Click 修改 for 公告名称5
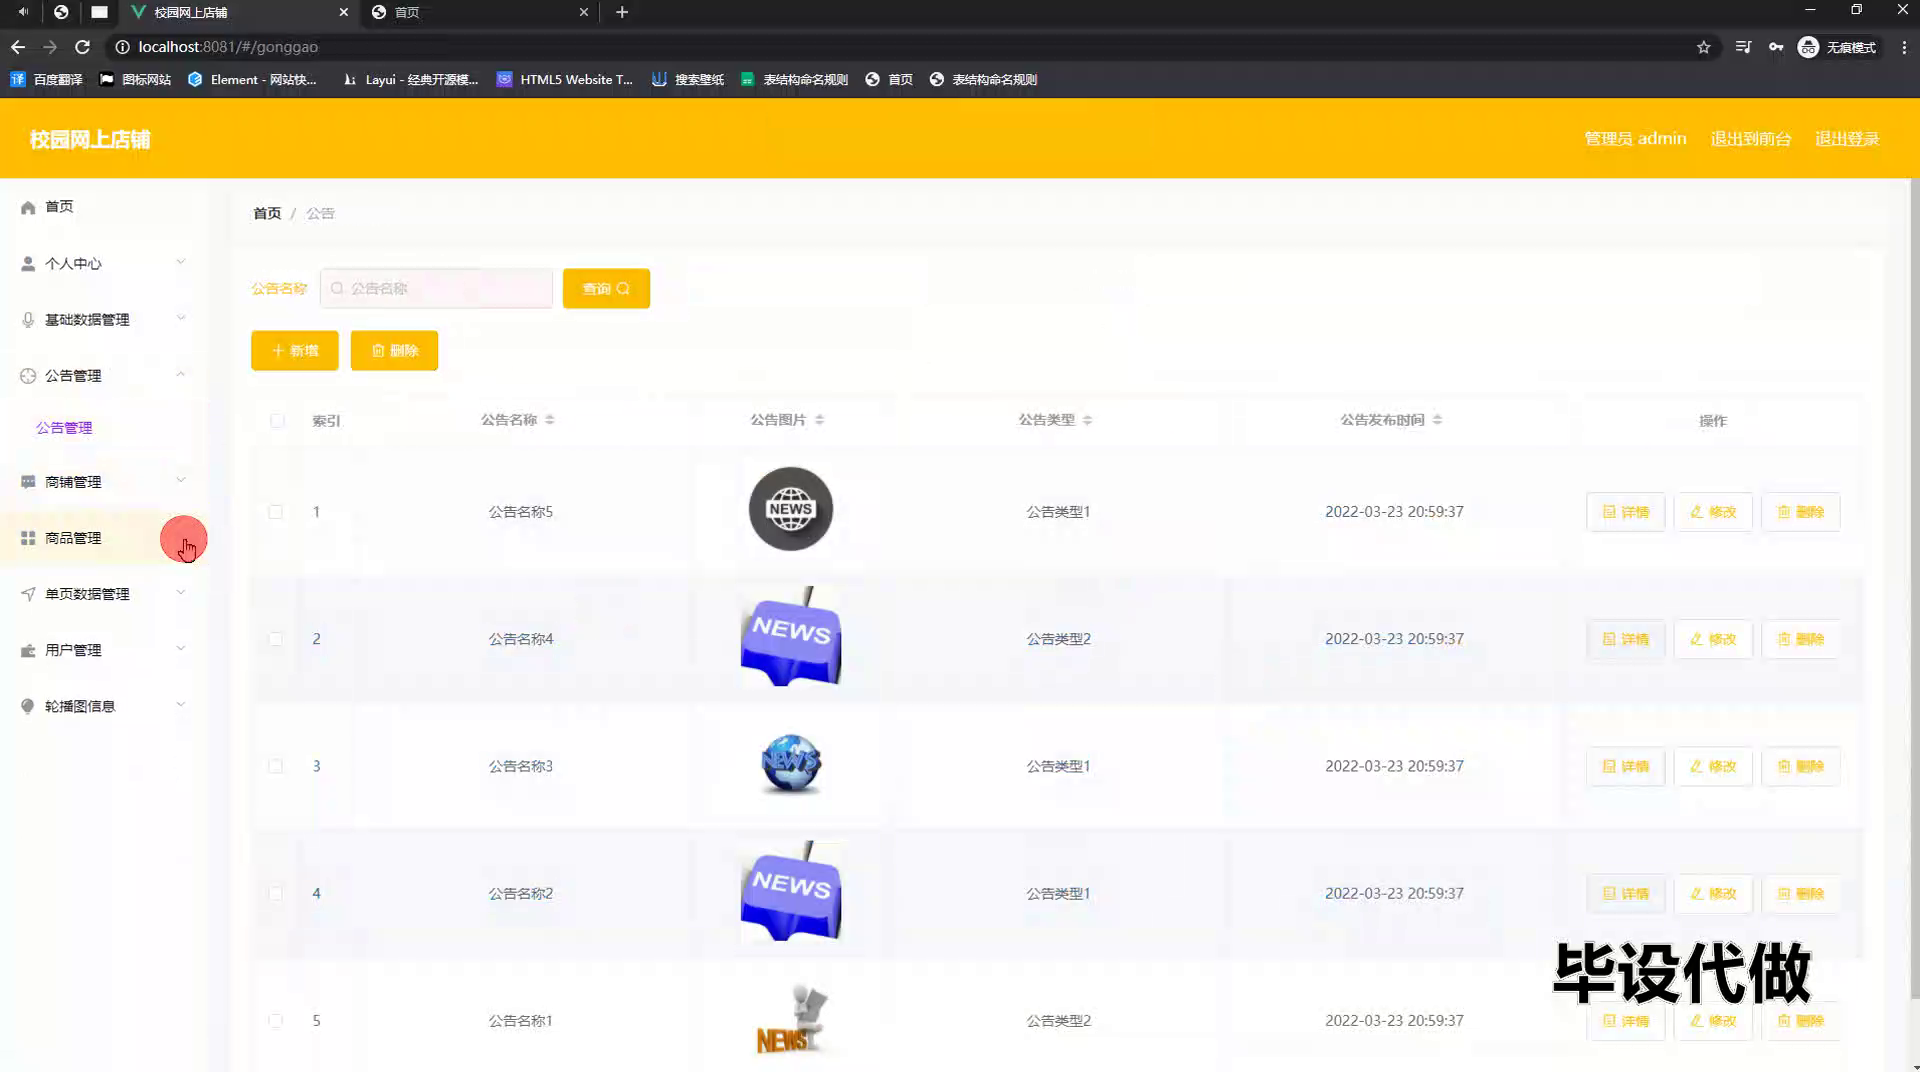 pos(1713,512)
